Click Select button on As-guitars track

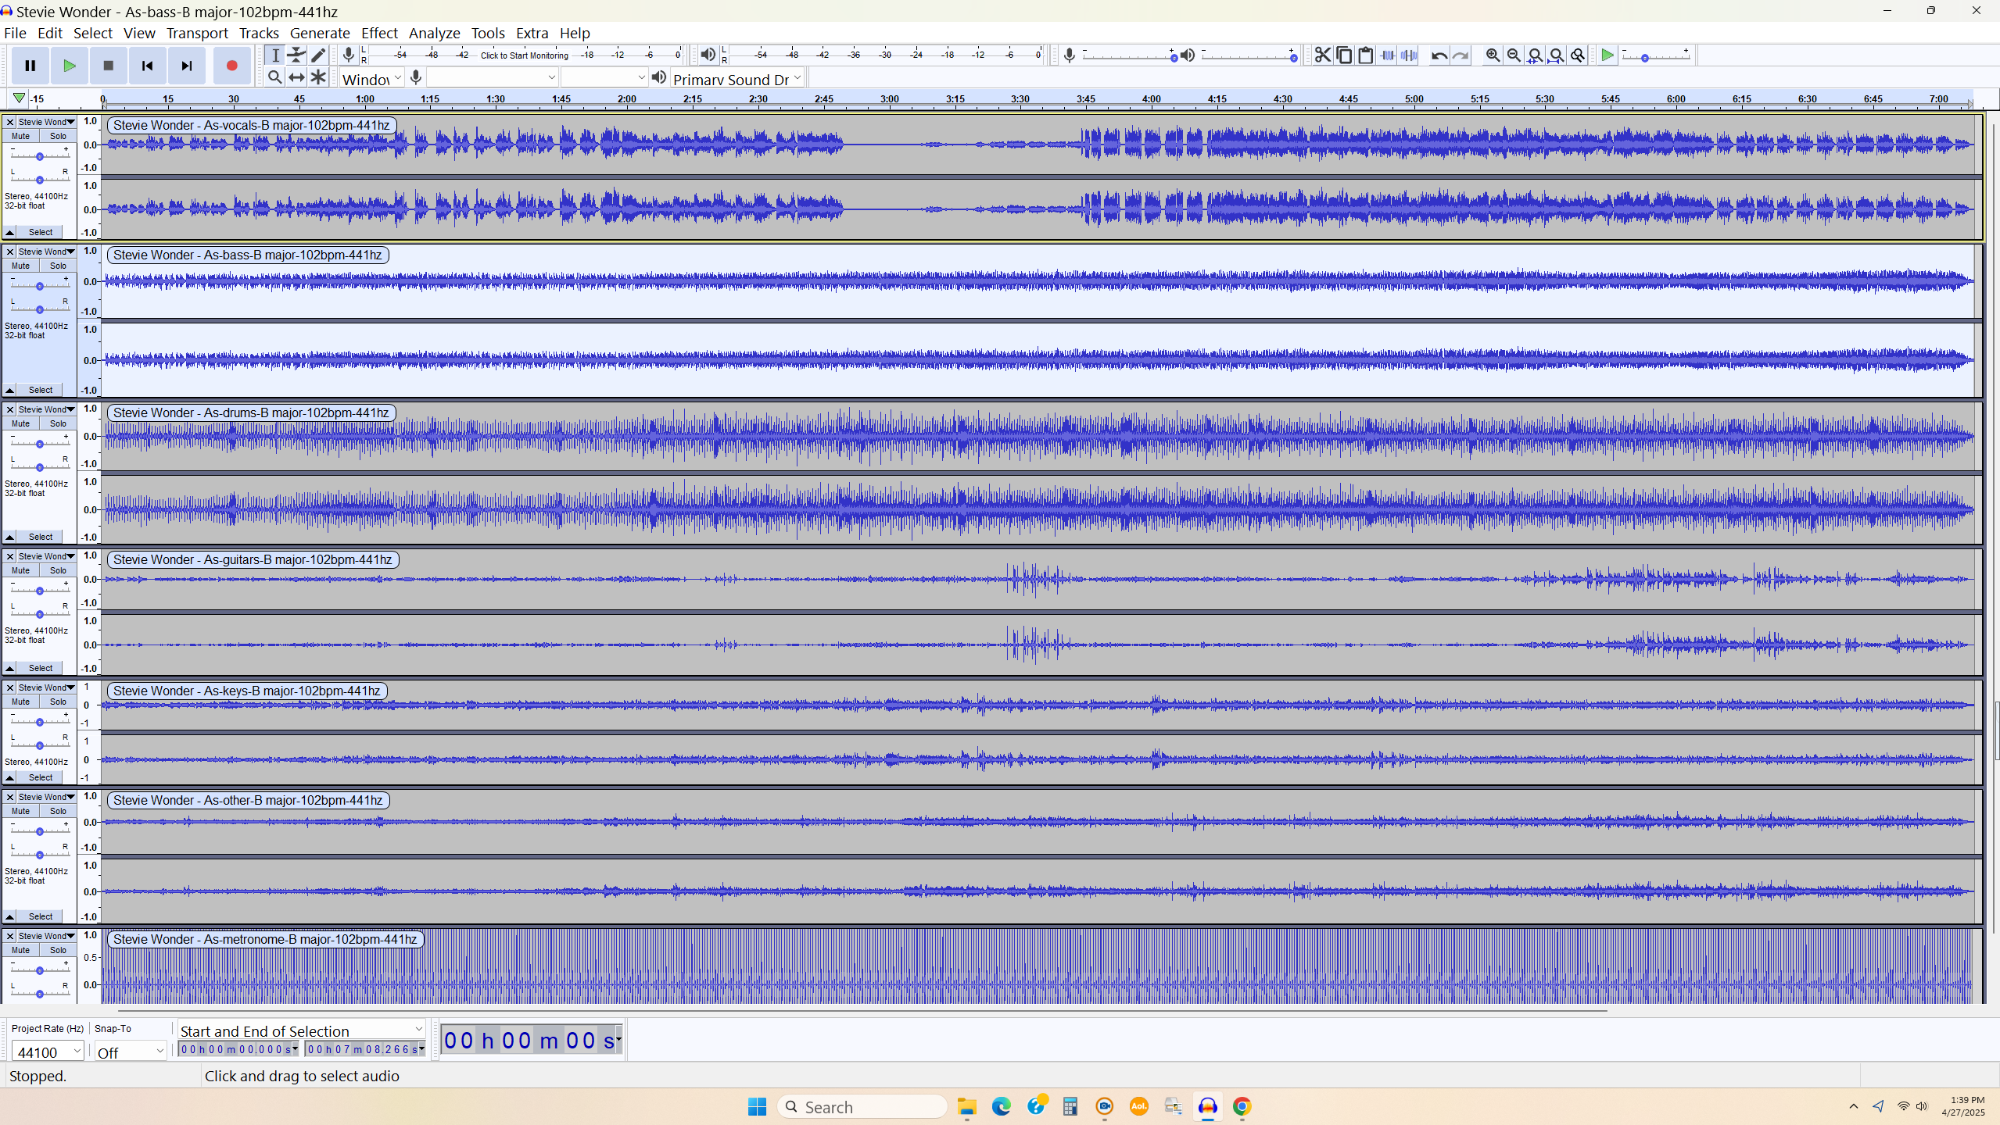click(40, 668)
